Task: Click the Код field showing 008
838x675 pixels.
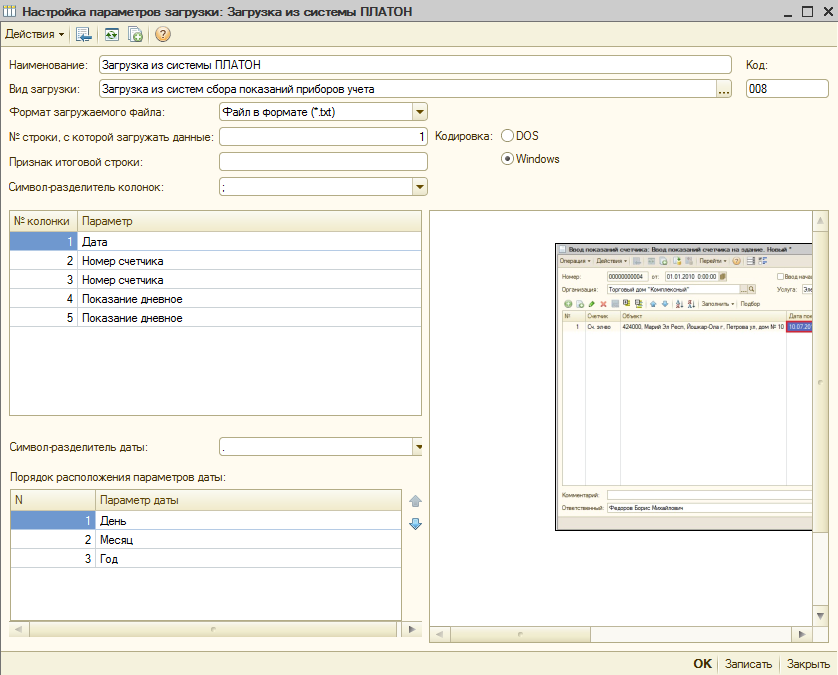Action: (787, 89)
